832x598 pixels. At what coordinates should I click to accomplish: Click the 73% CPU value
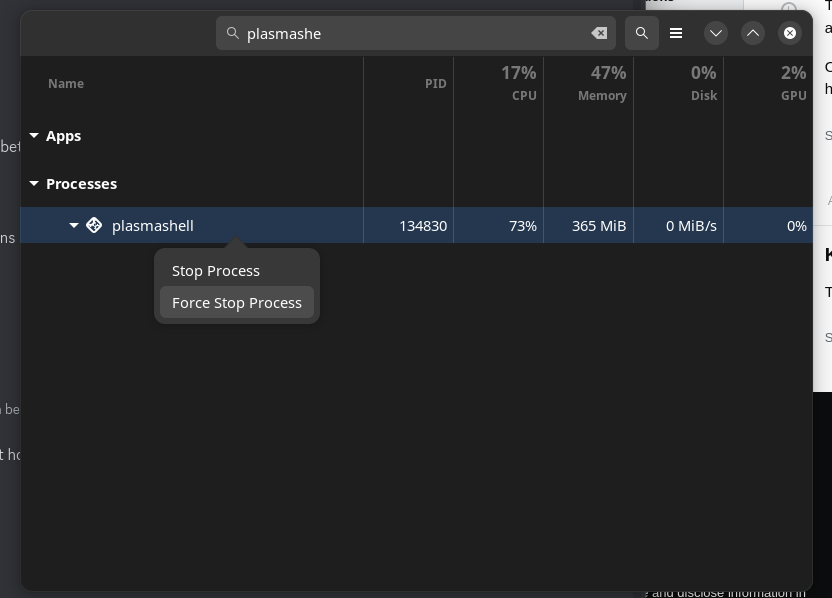pos(523,226)
